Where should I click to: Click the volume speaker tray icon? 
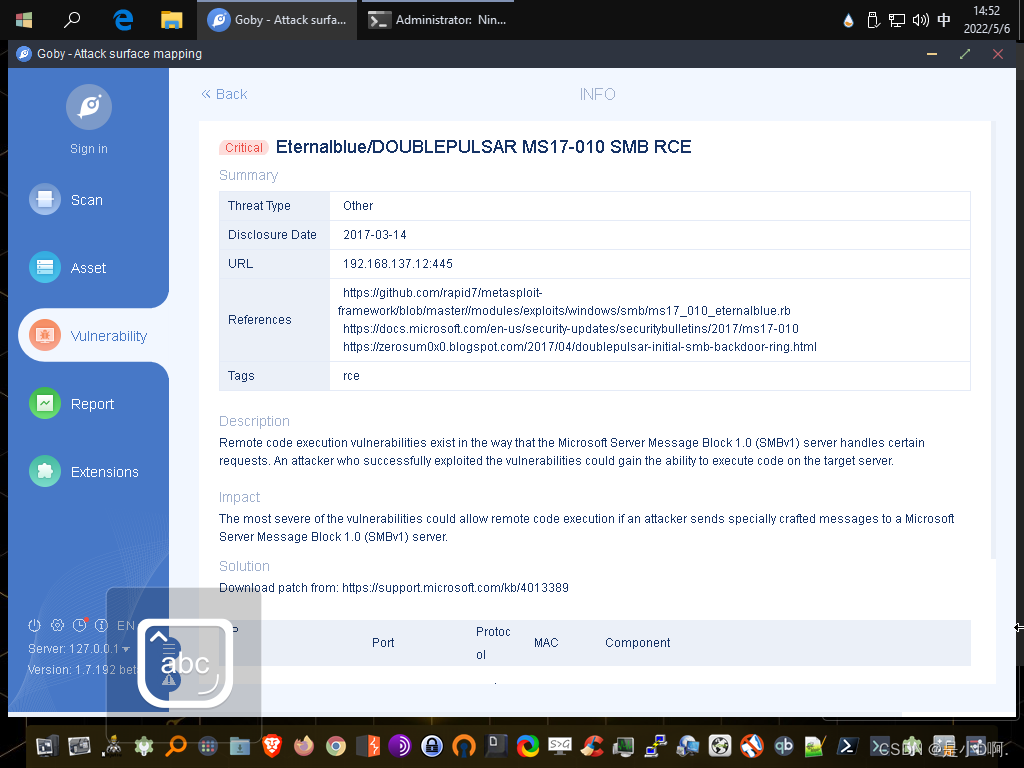tap(921, 20)
